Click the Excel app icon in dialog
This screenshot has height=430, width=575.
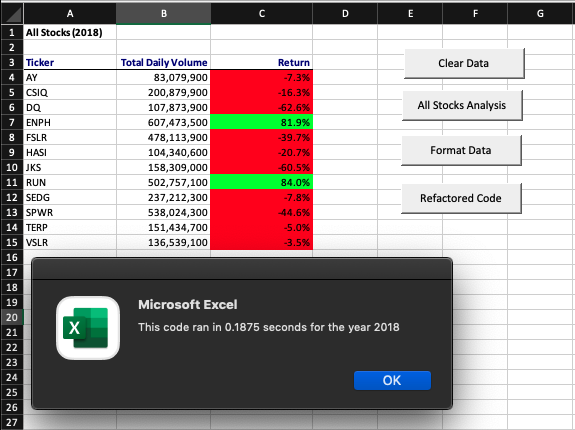tap(88, 328)
